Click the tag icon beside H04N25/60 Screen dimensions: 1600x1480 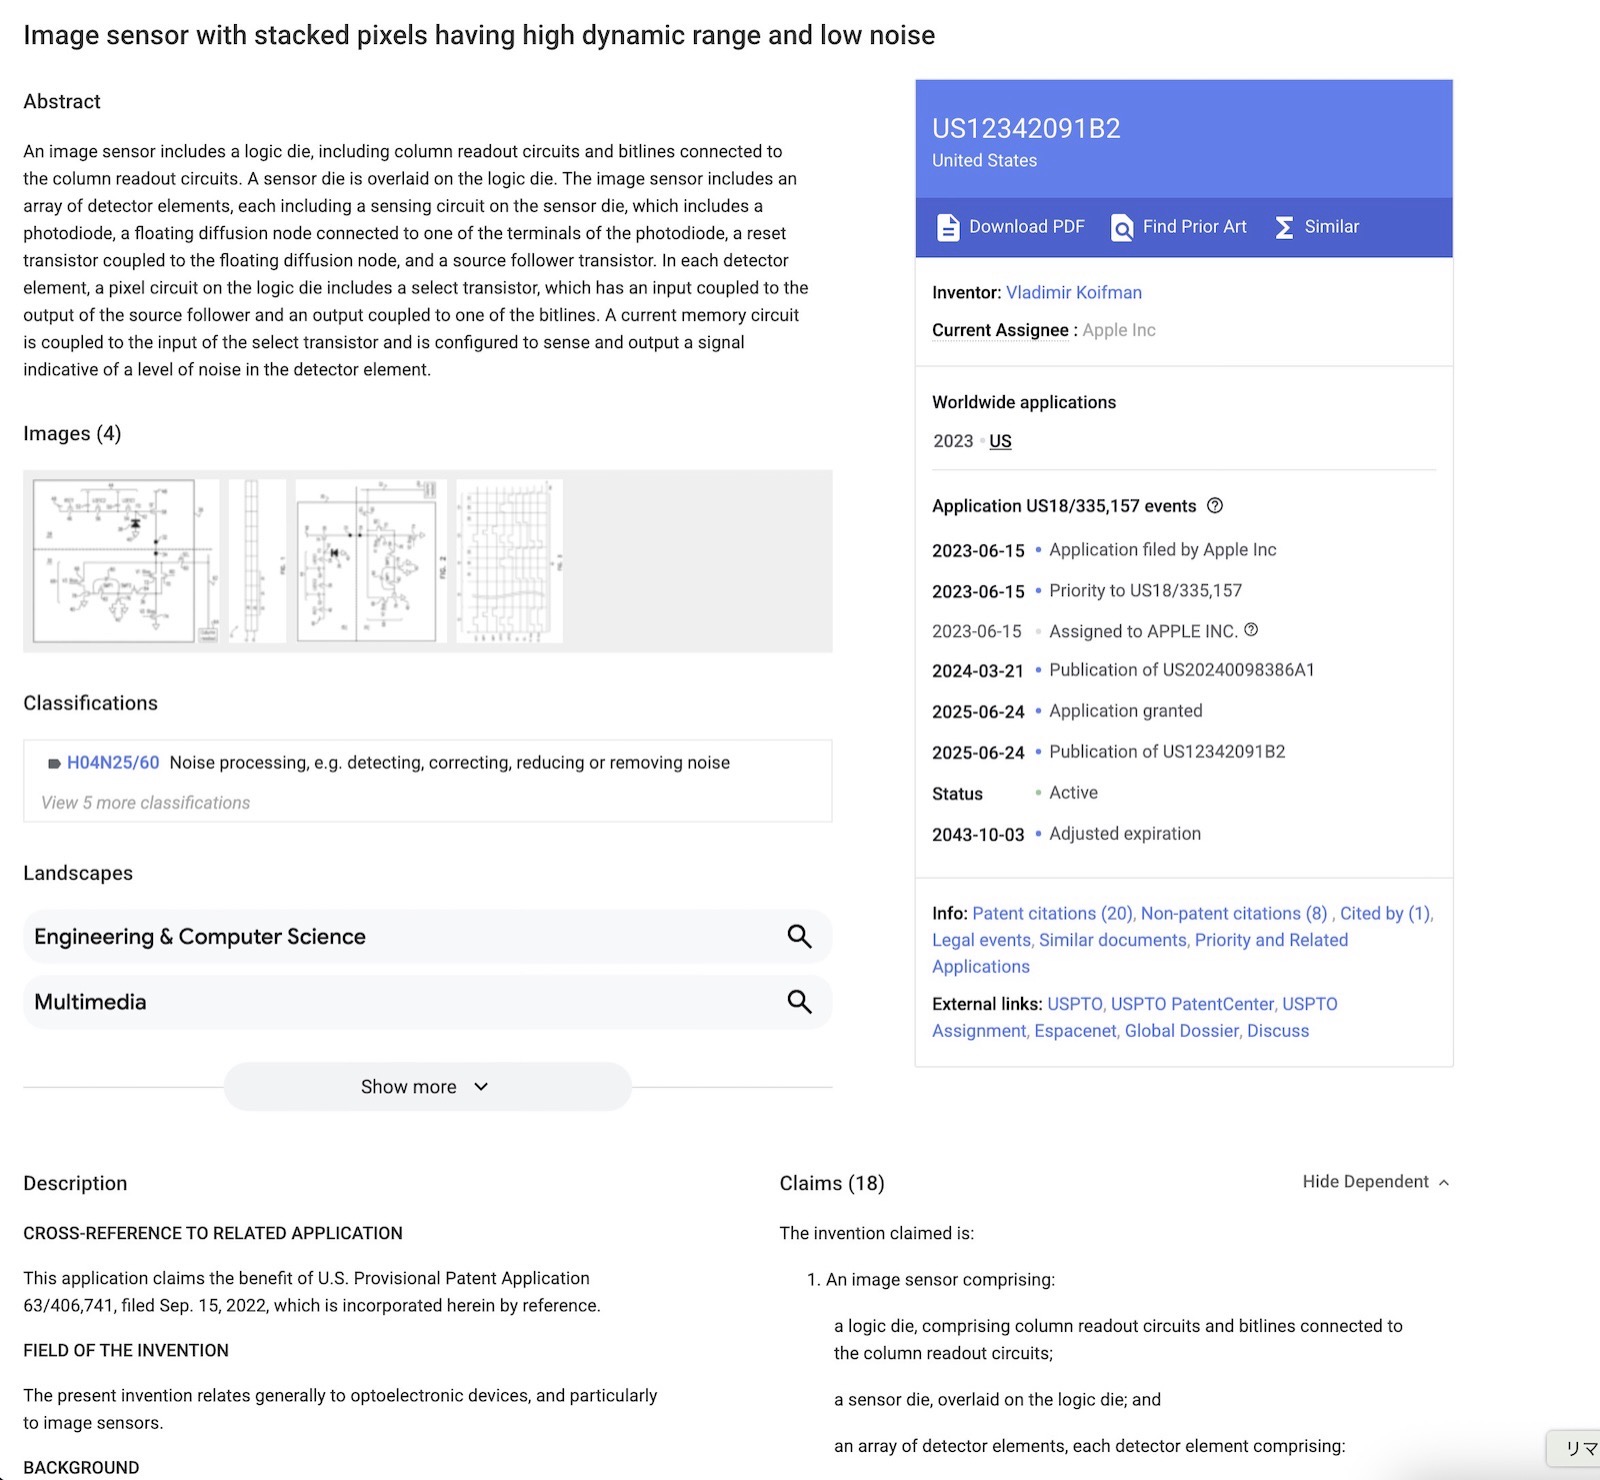[x=54, y=764]
